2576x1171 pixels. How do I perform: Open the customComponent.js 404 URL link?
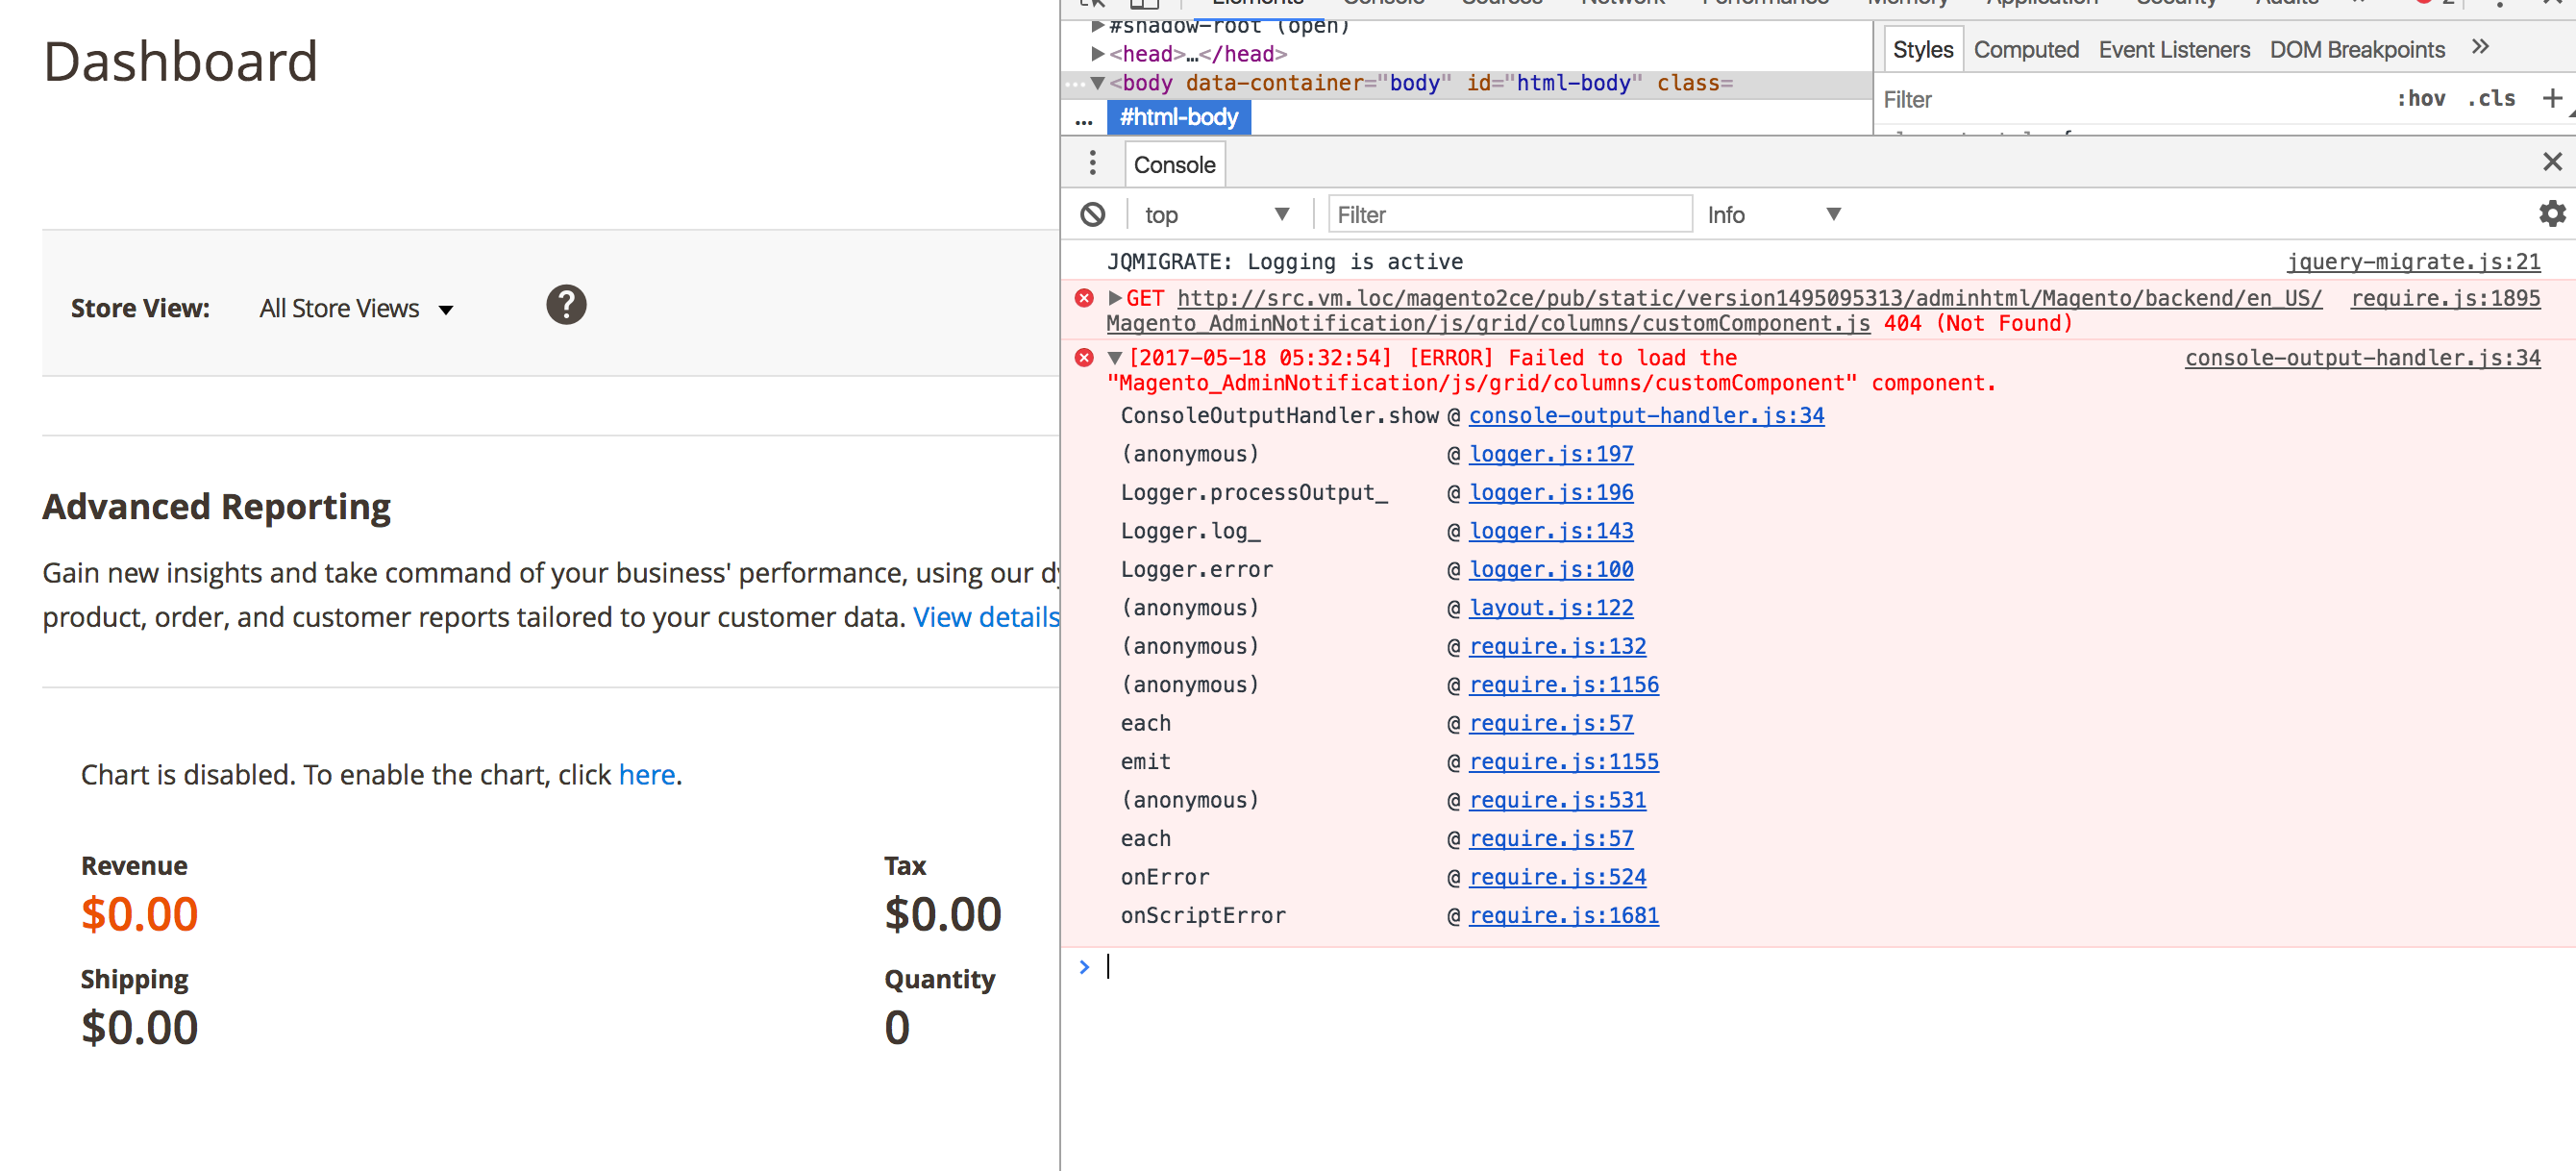(1713, 310)
